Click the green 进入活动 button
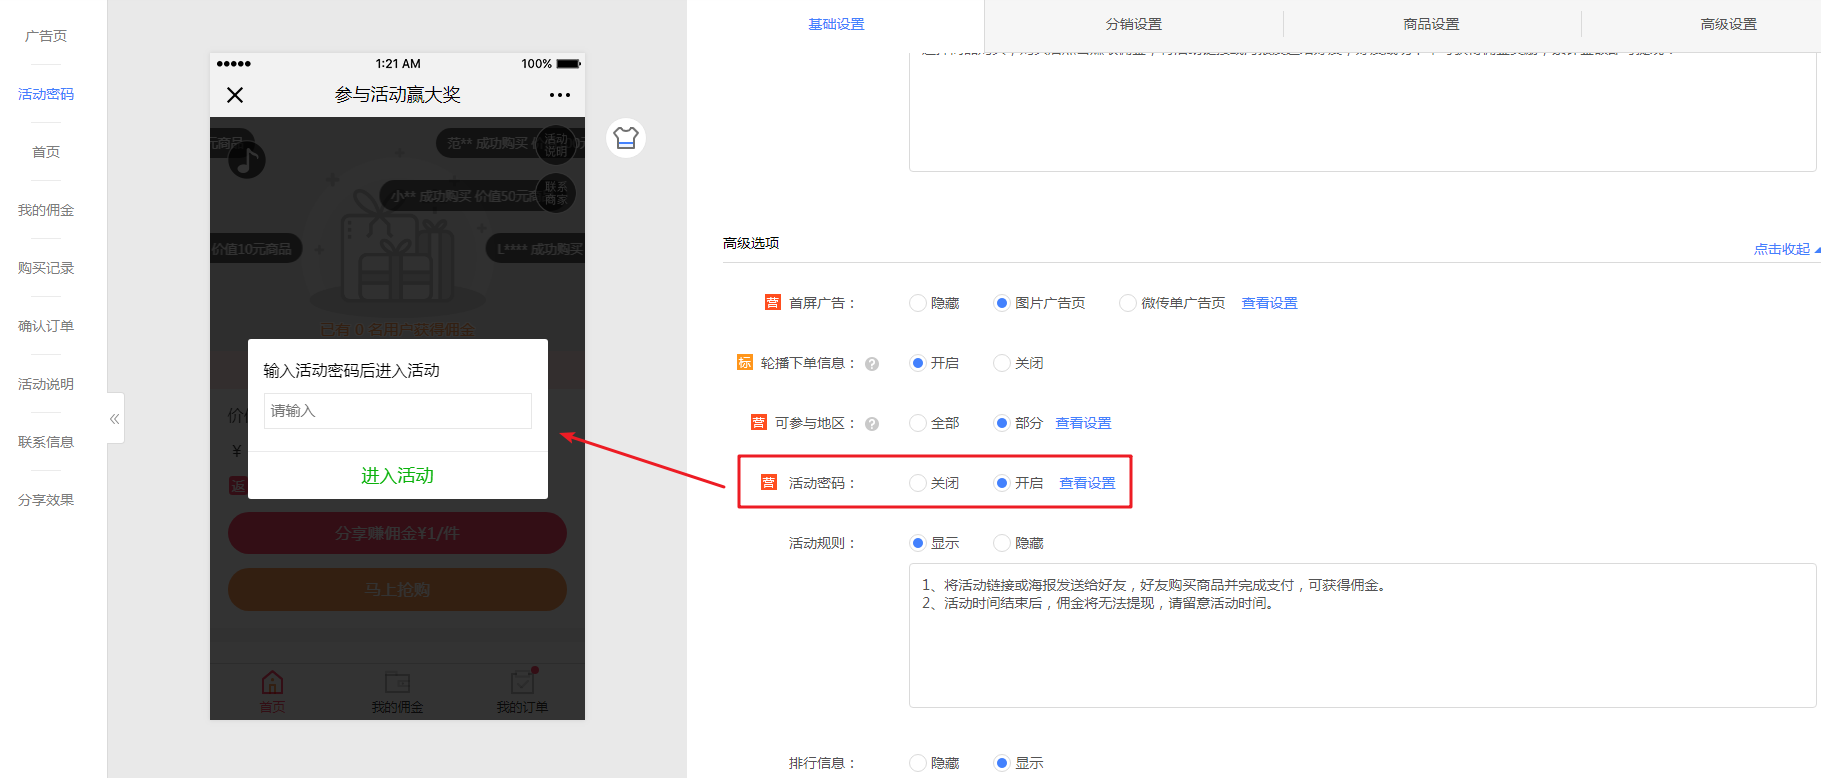Image resolution: width=1821 pixels, height=778 pixels. pos(397,476)
